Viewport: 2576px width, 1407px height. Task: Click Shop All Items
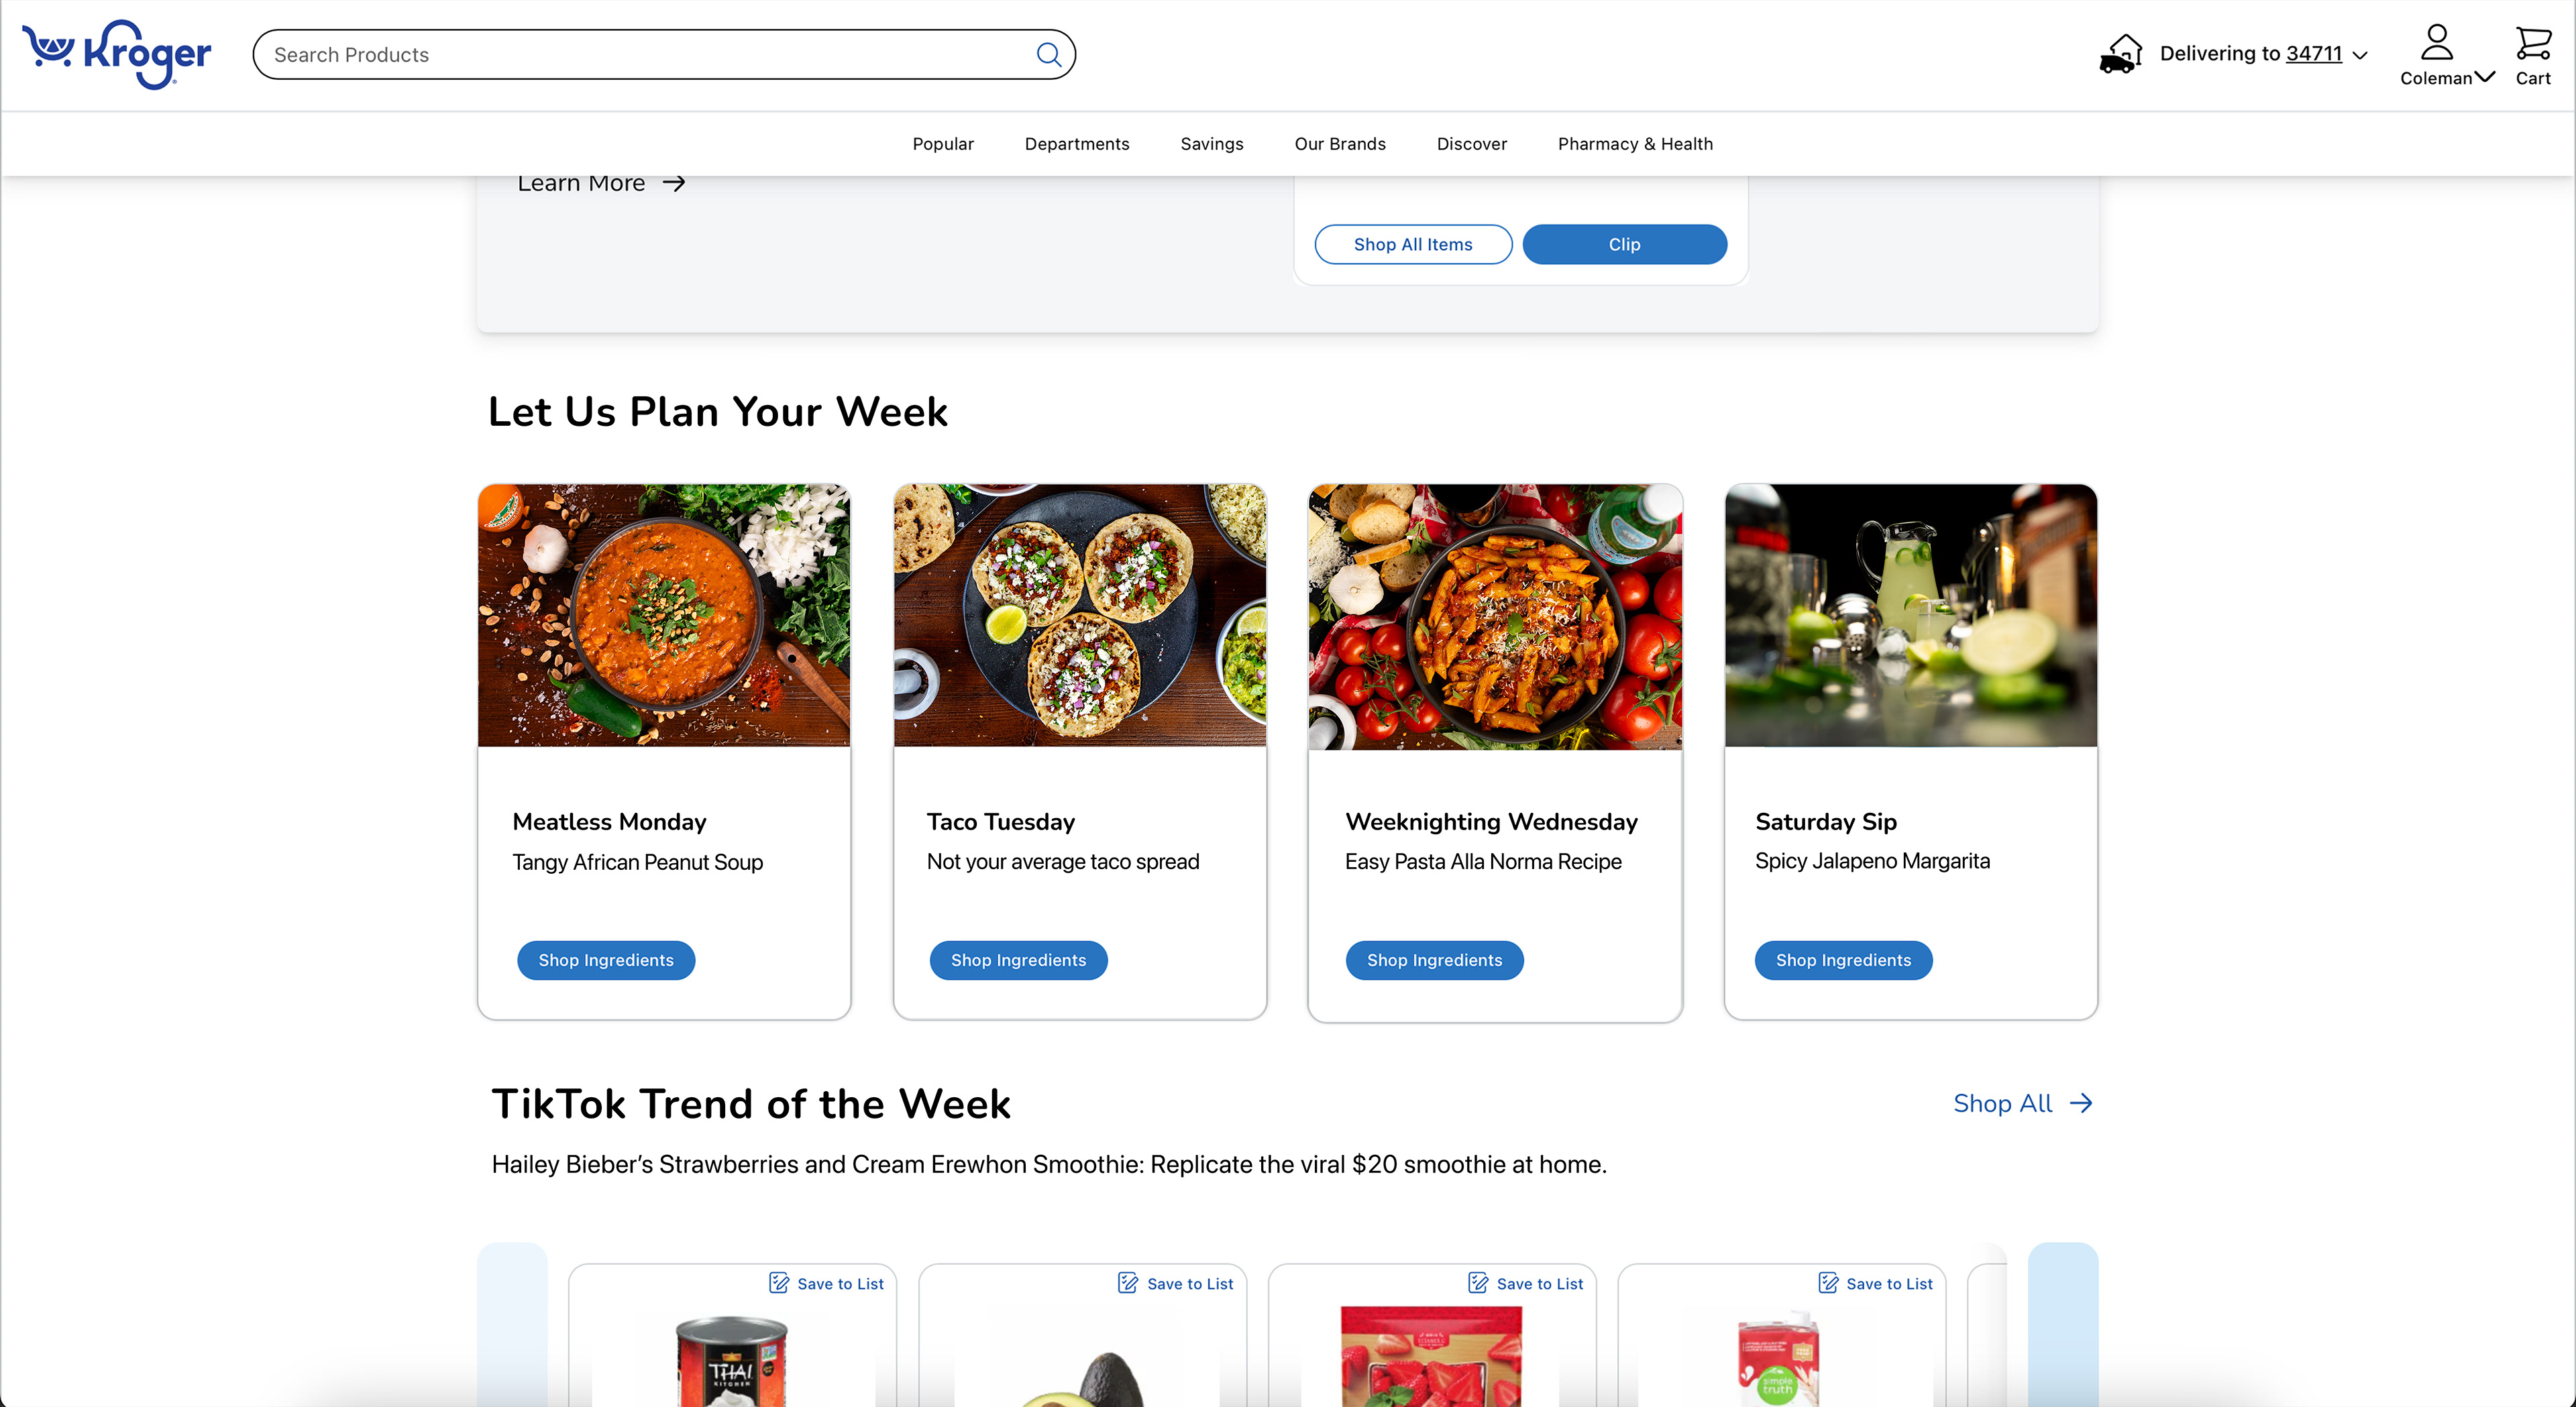click(x=1413, y=244)
